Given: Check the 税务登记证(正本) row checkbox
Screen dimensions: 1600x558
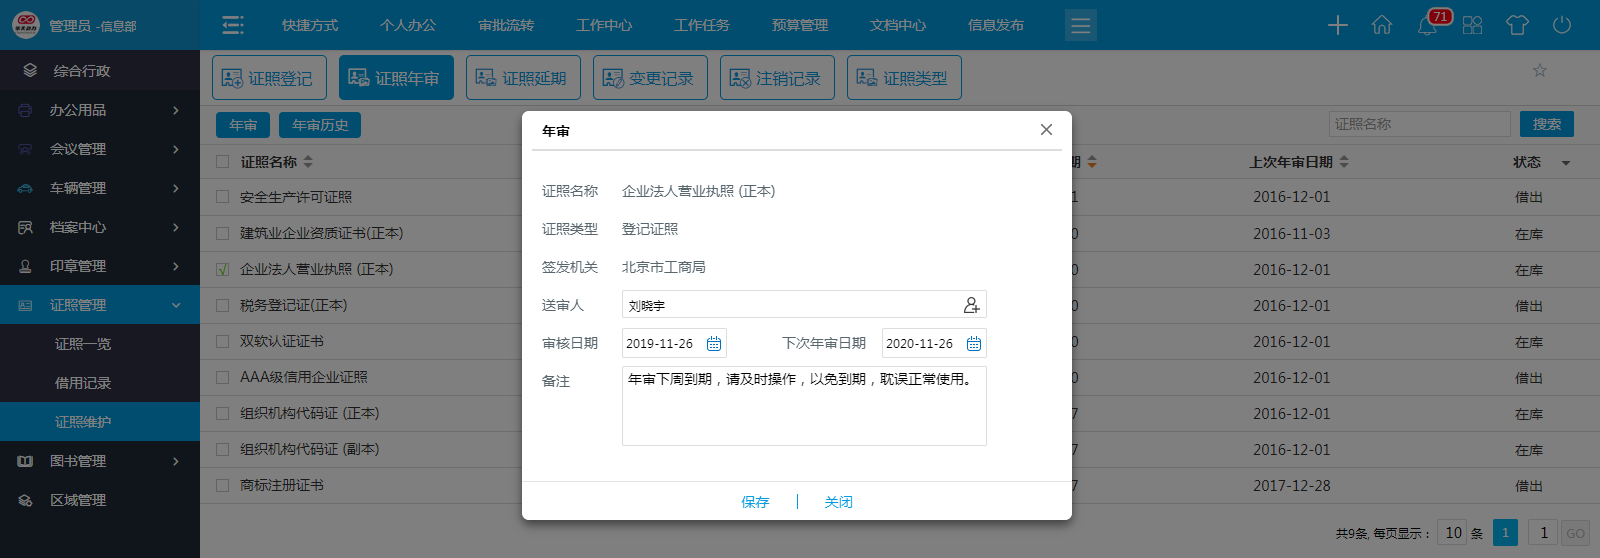Looking at the screenshot, I should click(222, 305).
